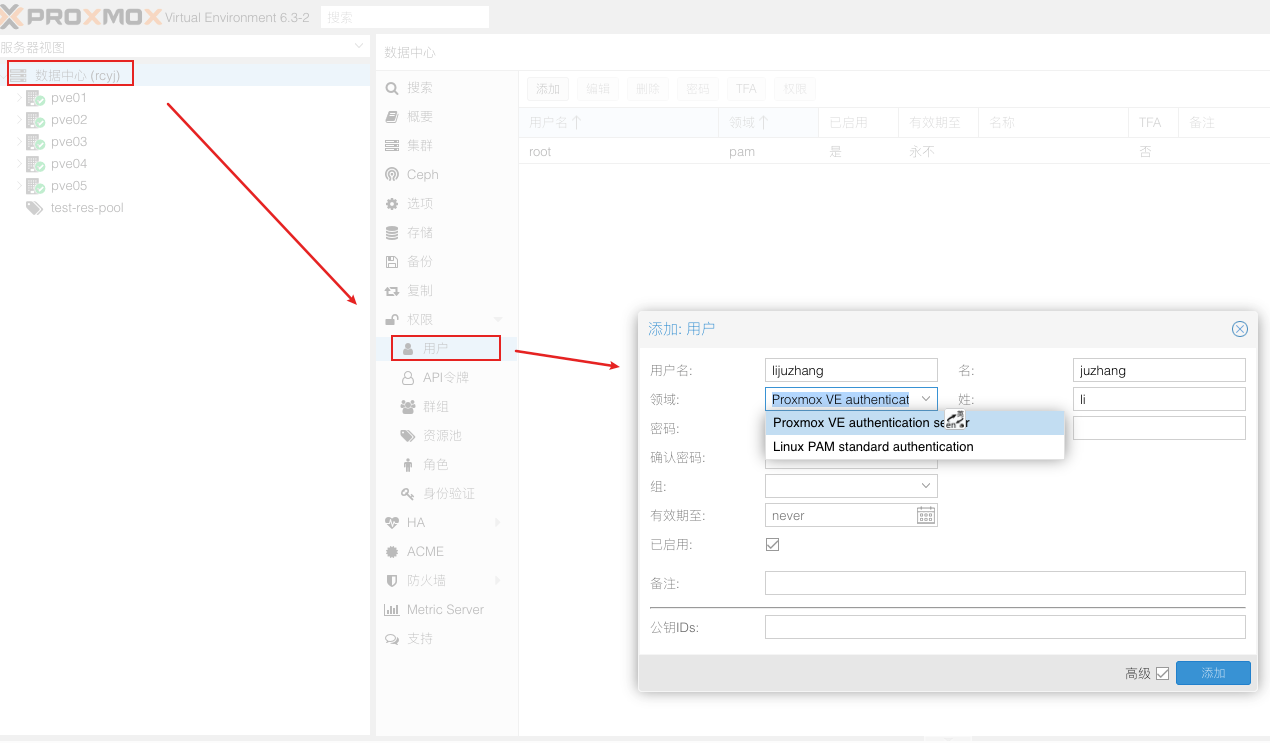The image size is (1270, 743).
Task: Click the blue 添加 dialog button
Action: [1213, 673]
